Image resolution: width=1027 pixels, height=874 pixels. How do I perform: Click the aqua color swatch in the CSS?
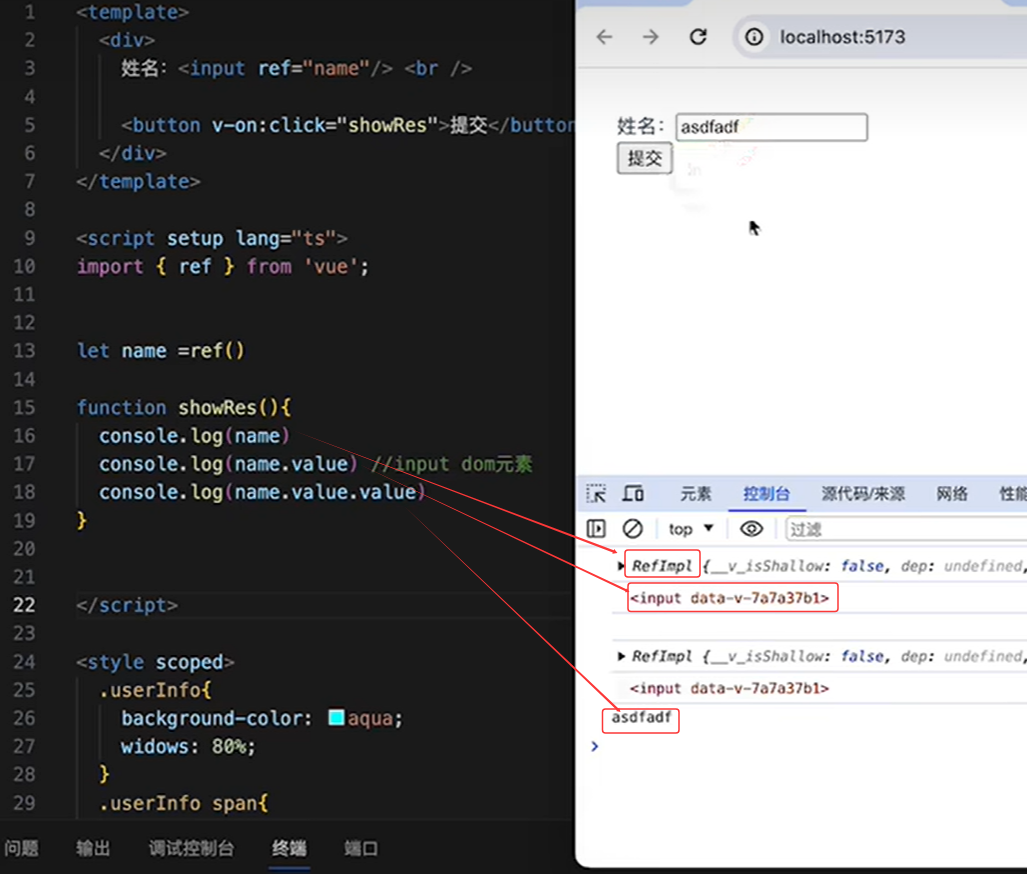coord(336,718)
